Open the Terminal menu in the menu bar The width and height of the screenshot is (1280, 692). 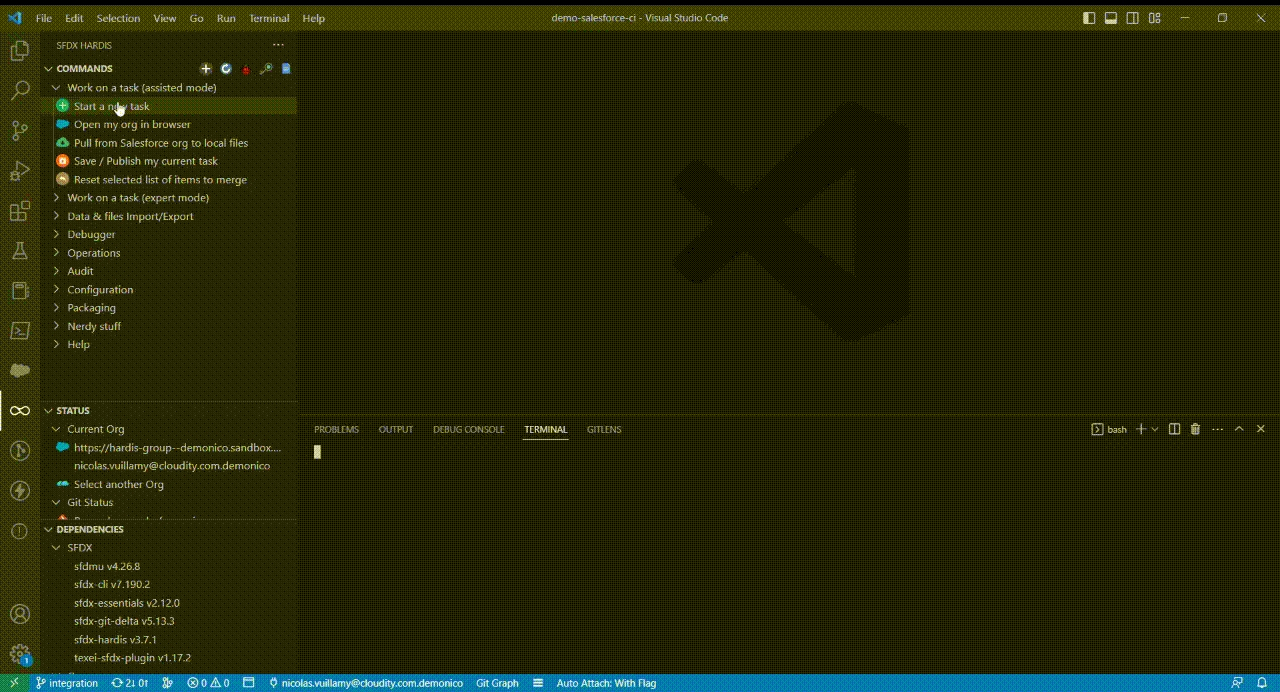[269, 18]
